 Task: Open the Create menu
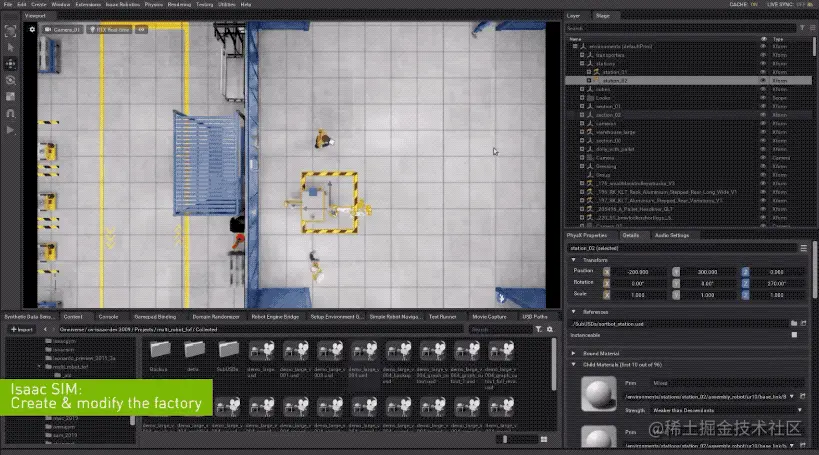[39, 4]
